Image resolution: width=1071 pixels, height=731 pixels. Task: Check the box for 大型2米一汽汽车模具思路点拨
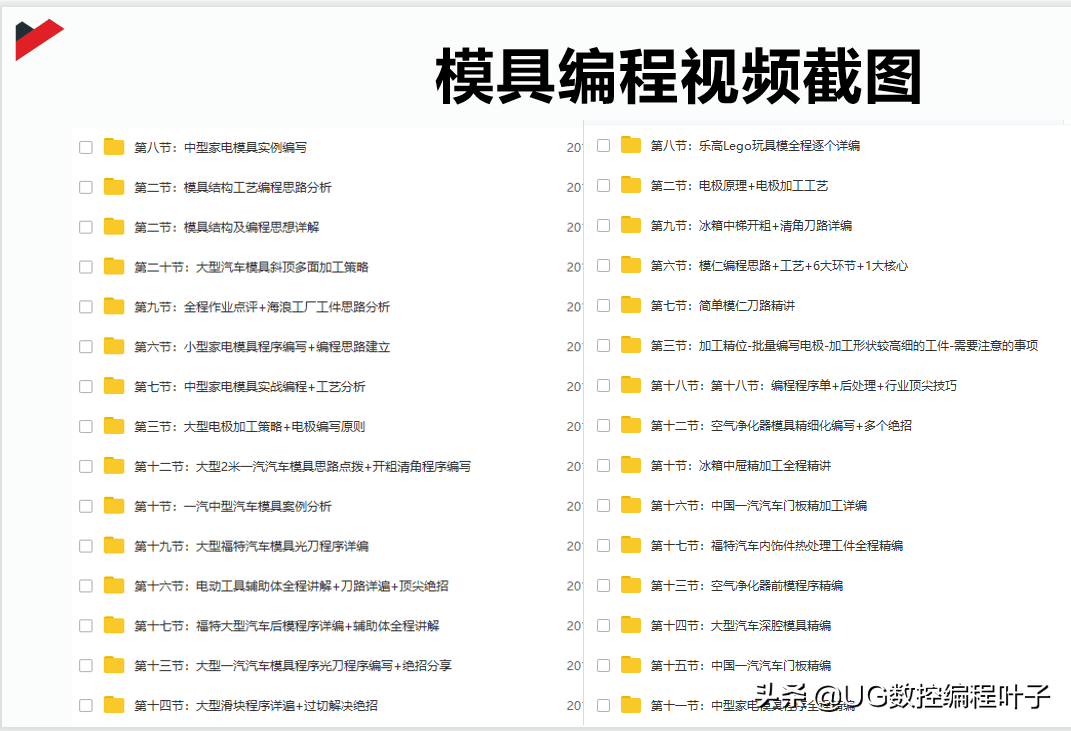[x=85, y=466]
